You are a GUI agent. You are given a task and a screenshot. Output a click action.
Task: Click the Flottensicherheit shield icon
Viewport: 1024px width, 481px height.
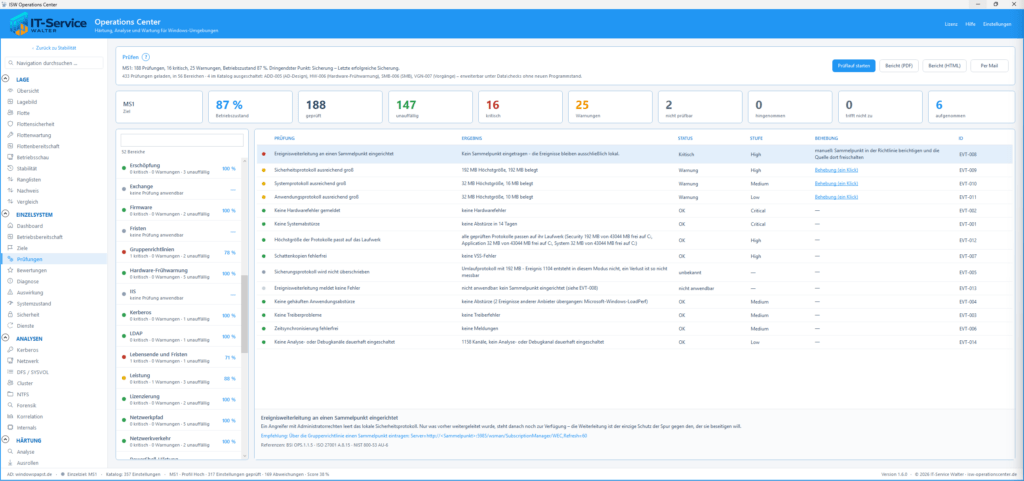pos(10,124)
